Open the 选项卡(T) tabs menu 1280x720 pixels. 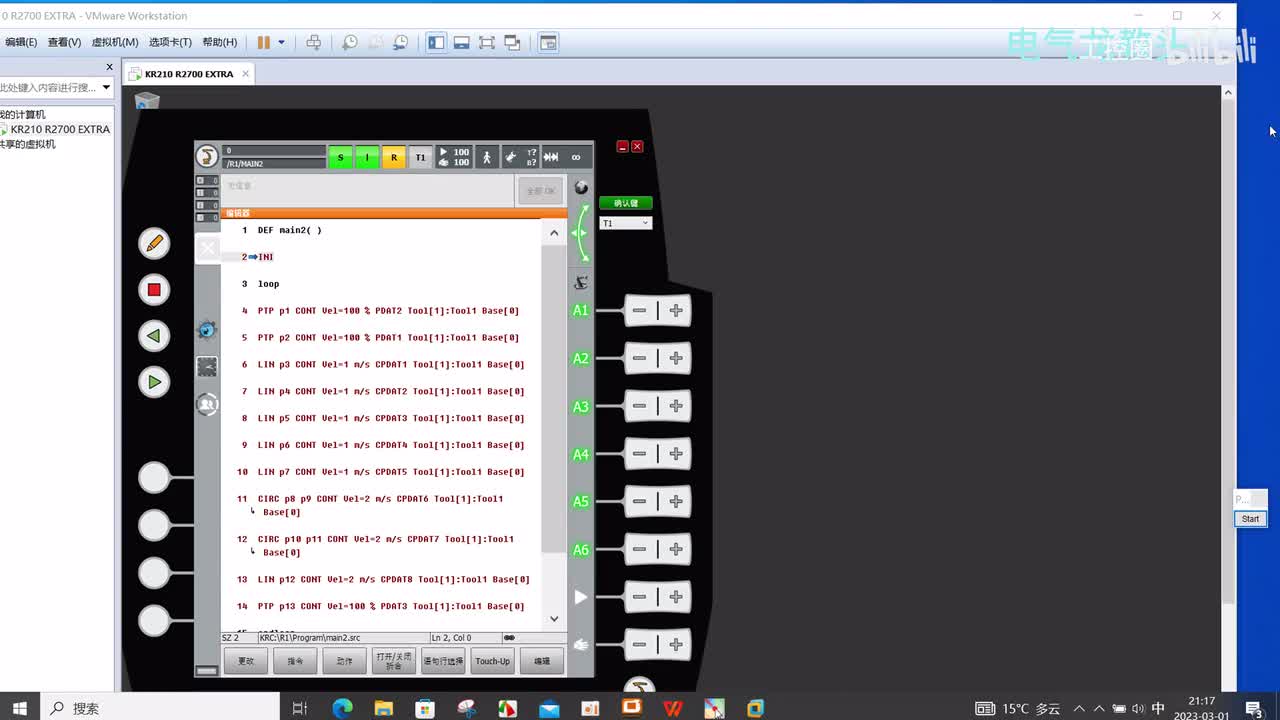coord(170,42)
